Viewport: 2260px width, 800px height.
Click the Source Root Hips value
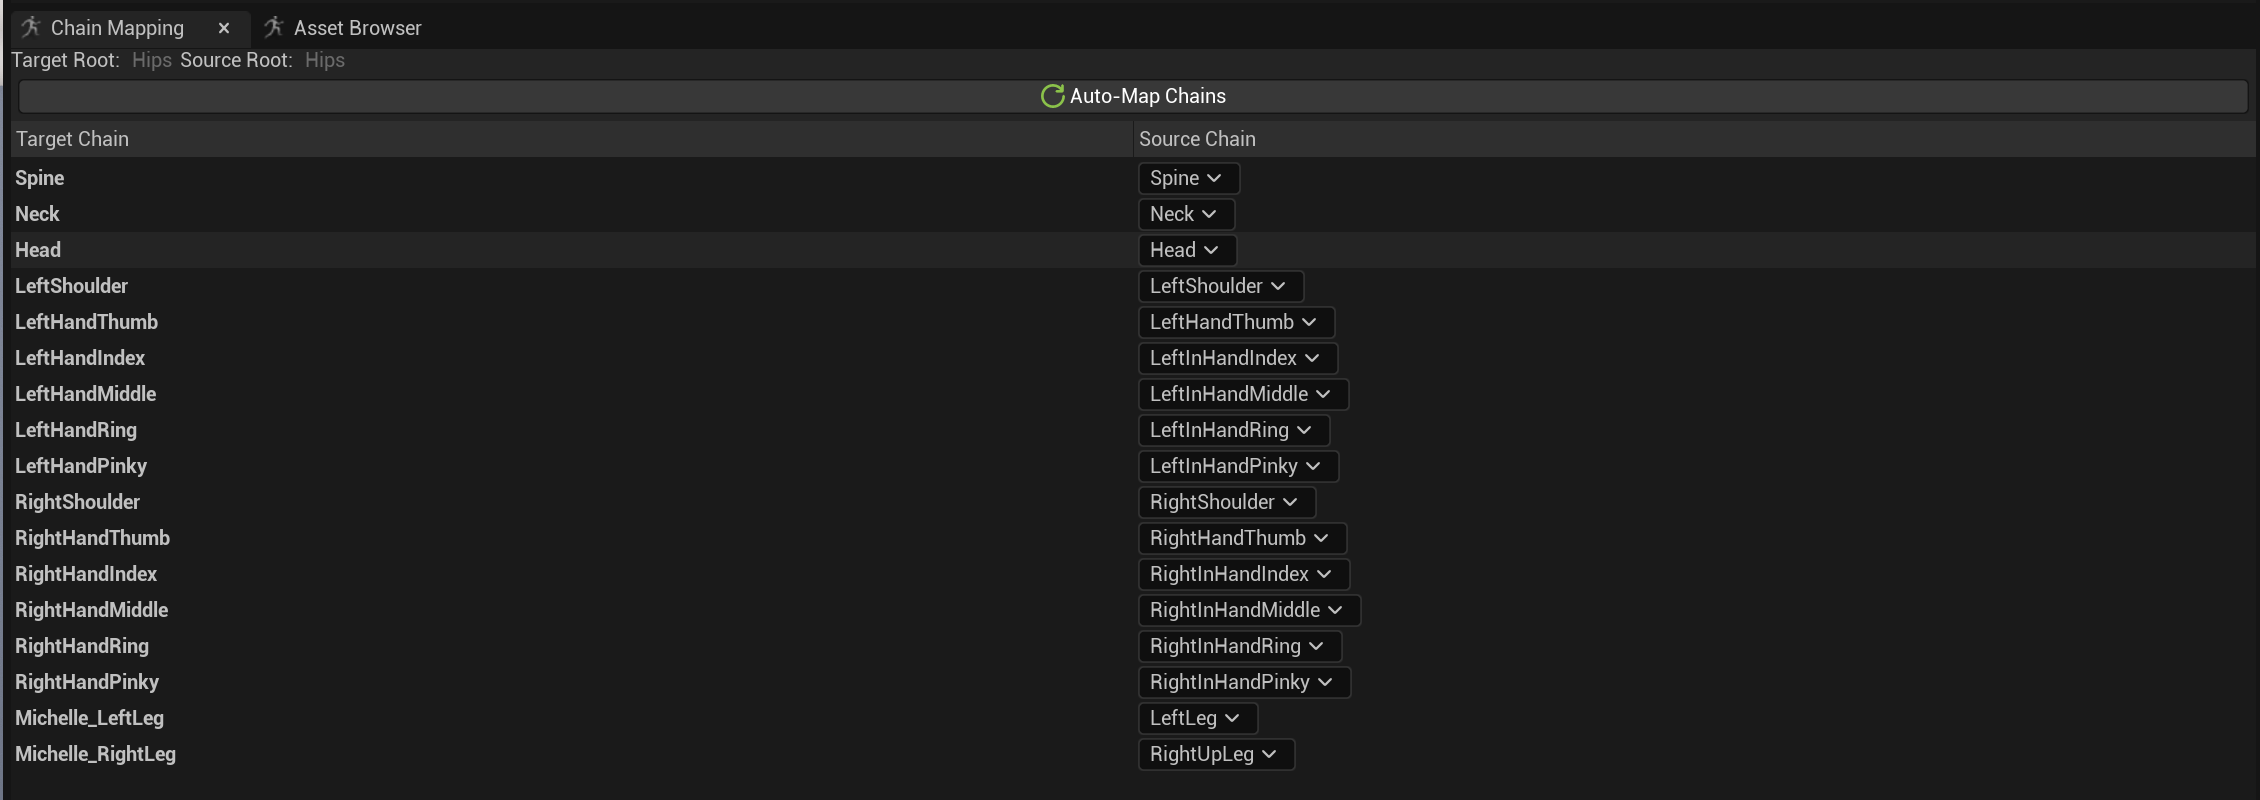pyautogui.click(x=325, y=60)
